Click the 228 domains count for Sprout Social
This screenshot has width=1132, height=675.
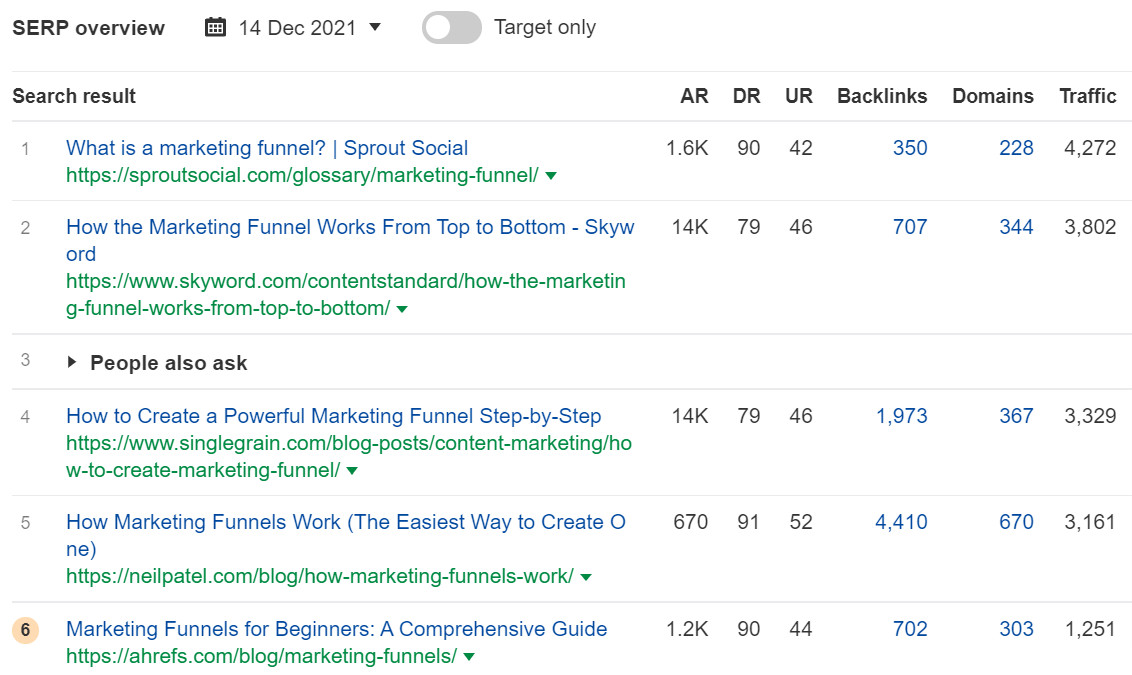(x=1016, y=148)
